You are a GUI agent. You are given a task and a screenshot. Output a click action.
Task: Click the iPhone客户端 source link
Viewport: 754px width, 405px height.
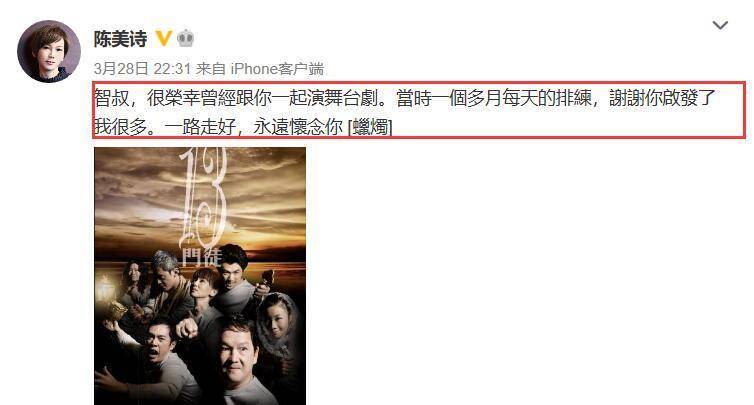[x=277, y=69]
